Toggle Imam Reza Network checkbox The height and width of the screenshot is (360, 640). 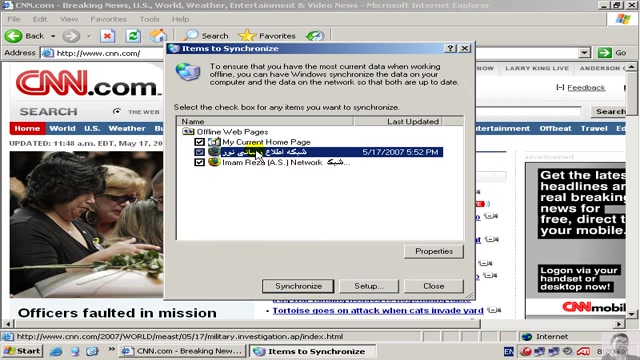click(199, 162)
